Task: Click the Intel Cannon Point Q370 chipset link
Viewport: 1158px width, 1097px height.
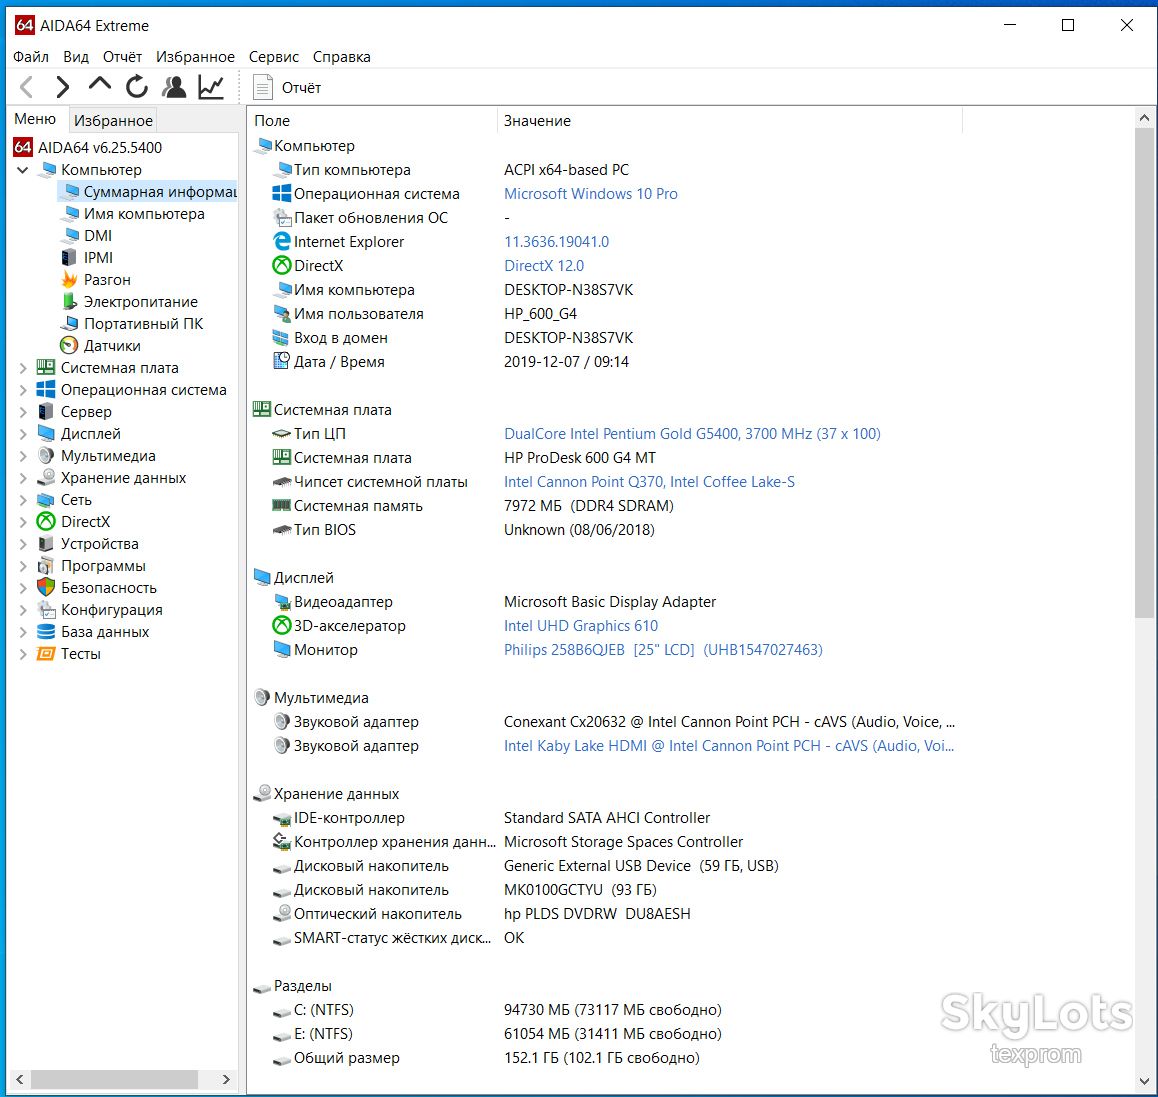Action: (650, 482)
